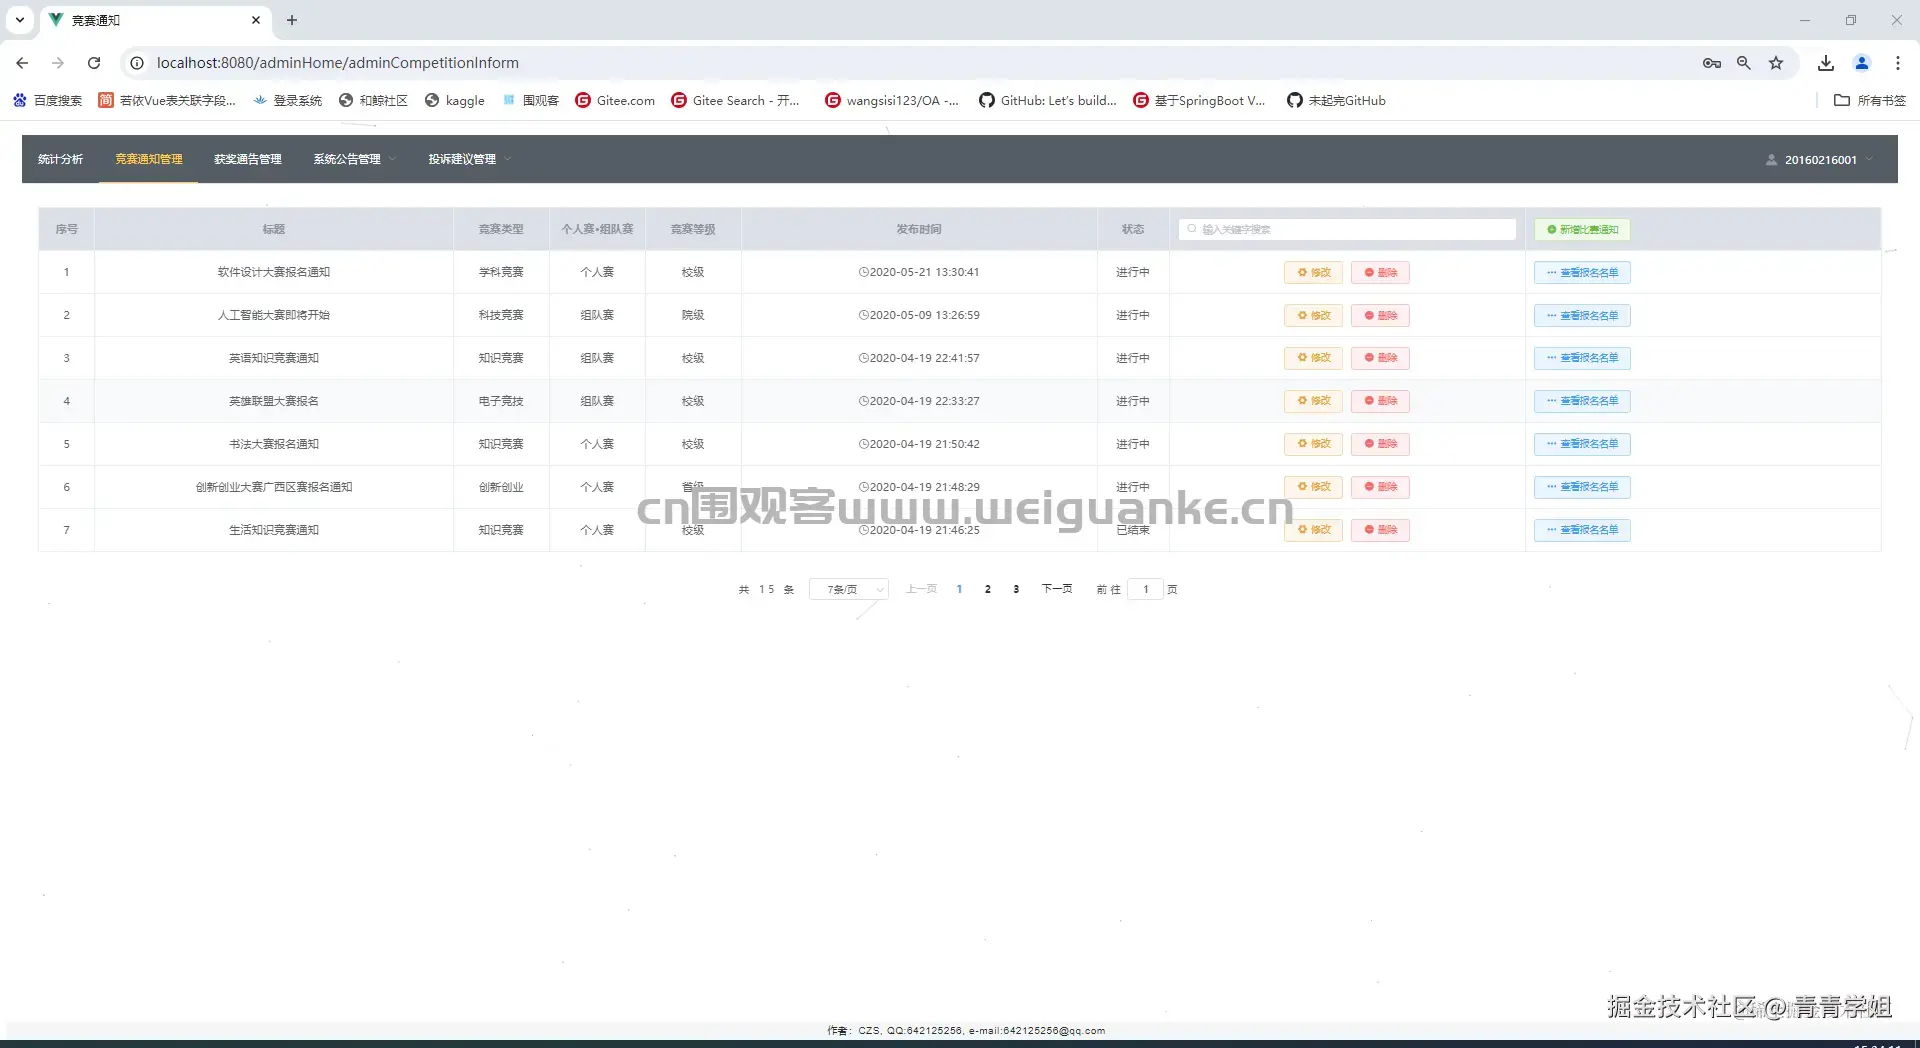Go to page 2 in pagination
Viewport: 1920px width, 1048px height.
point(988,590)
